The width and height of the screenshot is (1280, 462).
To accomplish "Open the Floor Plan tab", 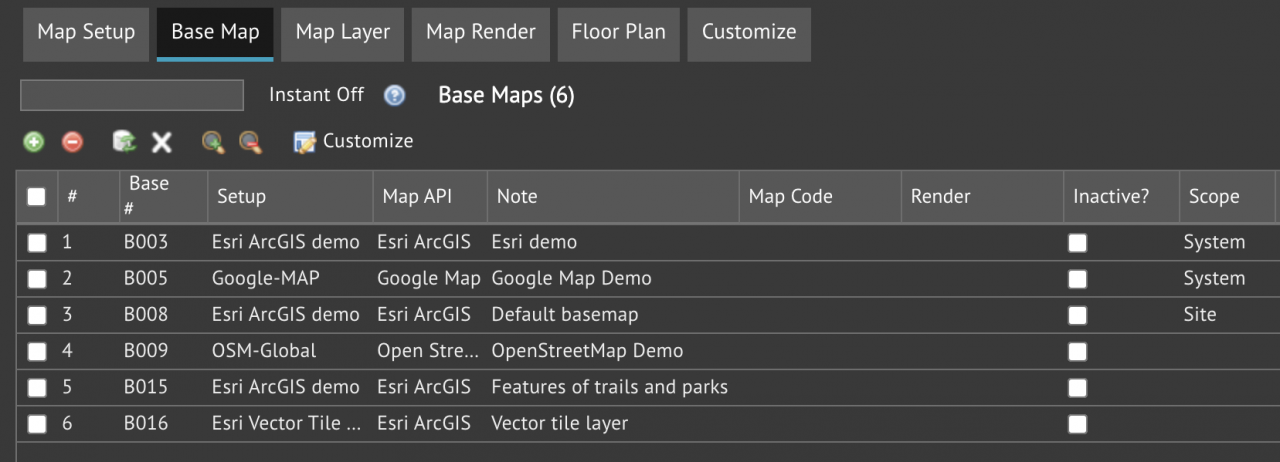I will 618,32.
